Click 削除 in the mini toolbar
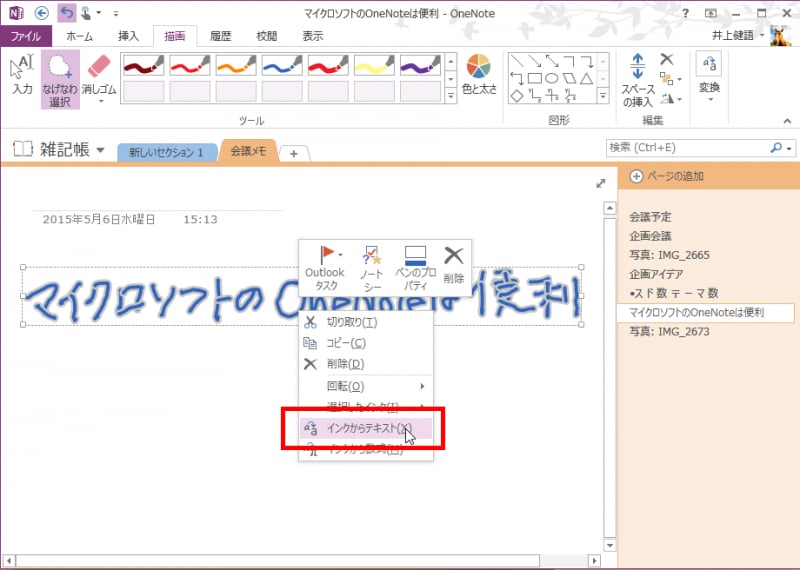This screenshot has width=800, height=570. pyautogui.click(x=454, y=265)
